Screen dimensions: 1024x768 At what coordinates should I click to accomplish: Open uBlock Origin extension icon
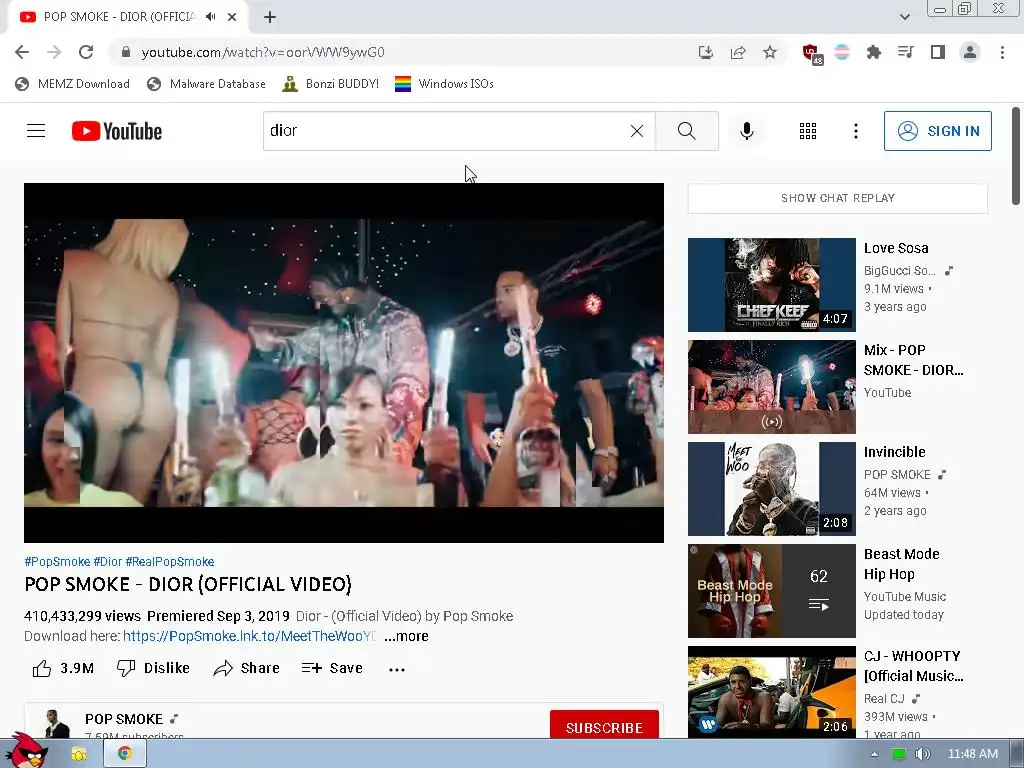point(811,53)
